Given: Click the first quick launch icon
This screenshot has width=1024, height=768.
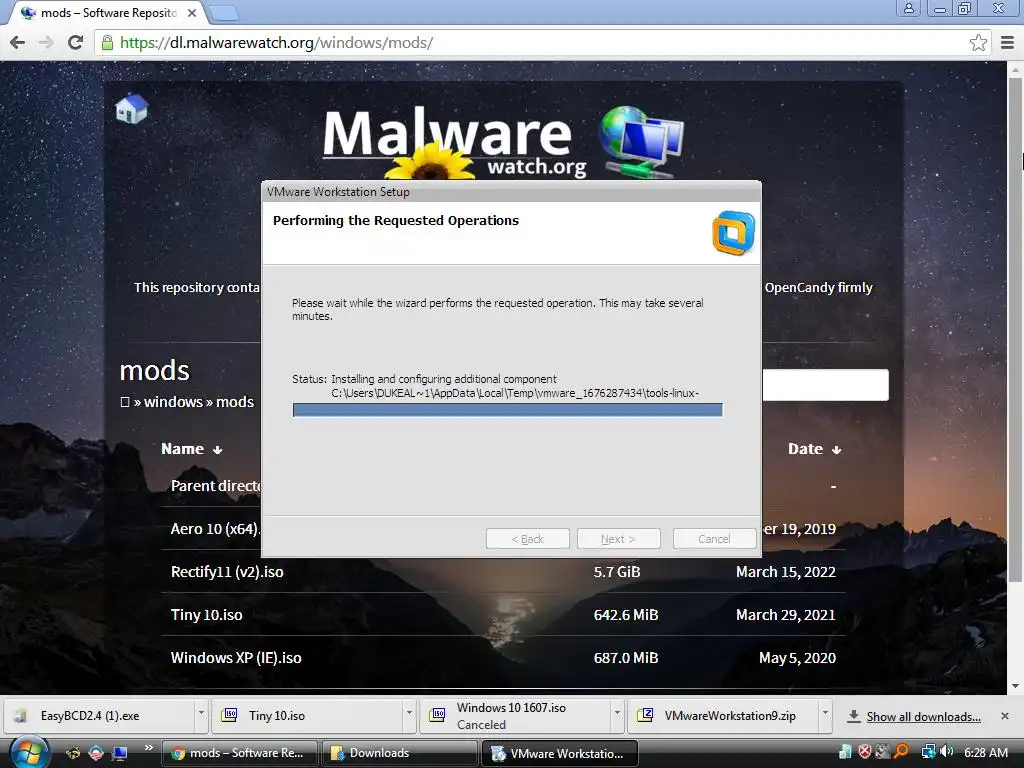Looking at the screenshot, I should (x=73, y=753).
